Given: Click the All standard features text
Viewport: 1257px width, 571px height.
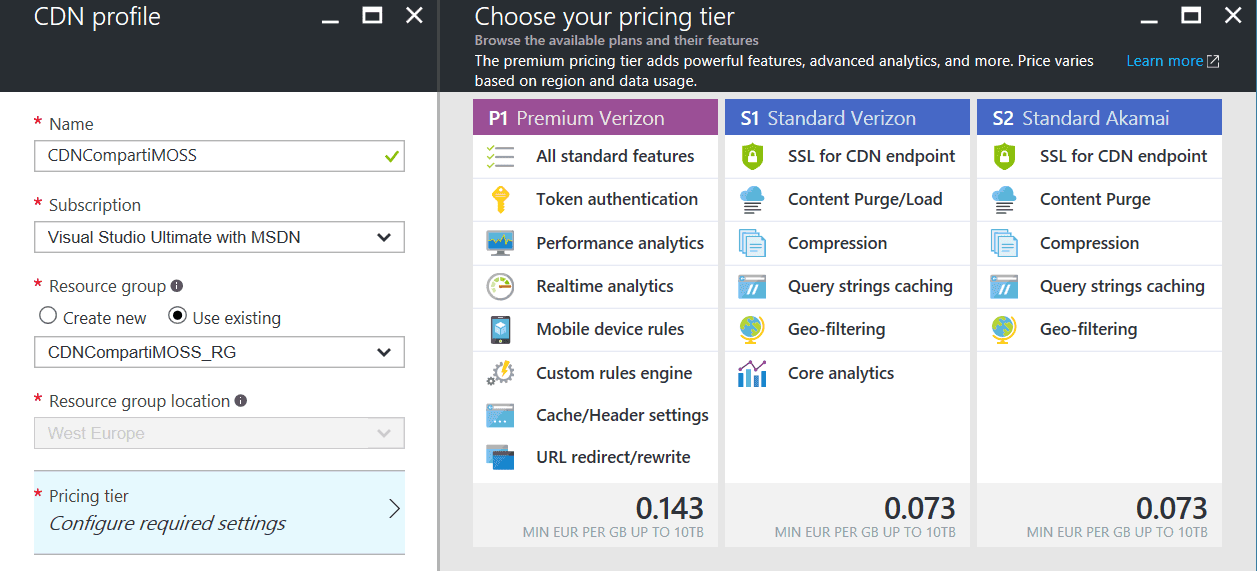Looking at the screenshot, I should [x=615, y=156].
